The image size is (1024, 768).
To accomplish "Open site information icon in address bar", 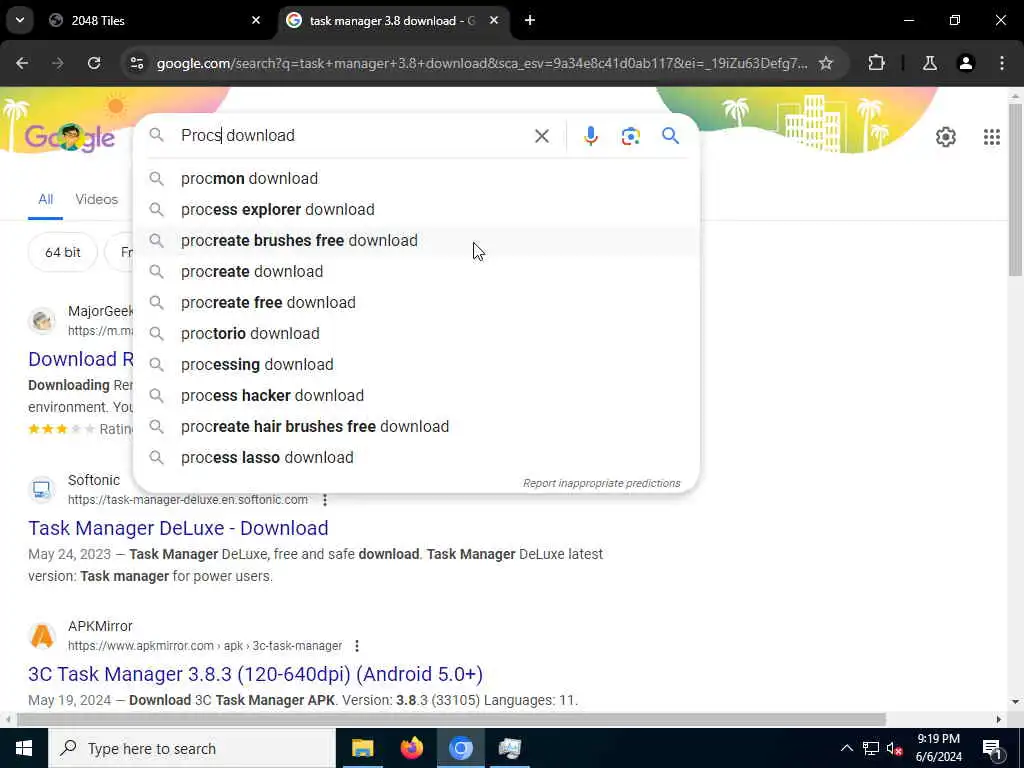I will 136,63.
